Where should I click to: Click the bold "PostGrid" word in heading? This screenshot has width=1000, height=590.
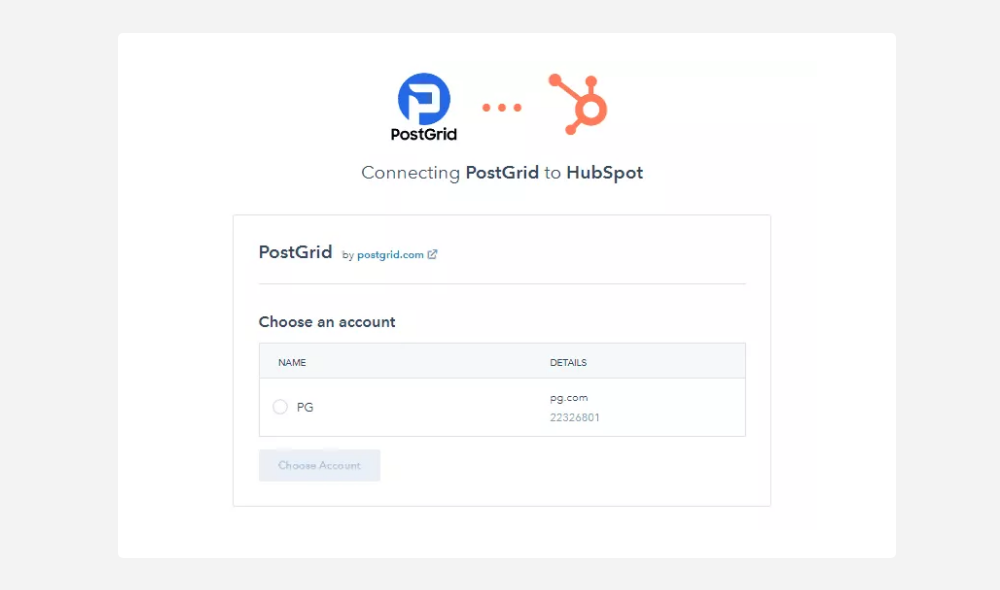pyautogui.click(x=502, y=173)
